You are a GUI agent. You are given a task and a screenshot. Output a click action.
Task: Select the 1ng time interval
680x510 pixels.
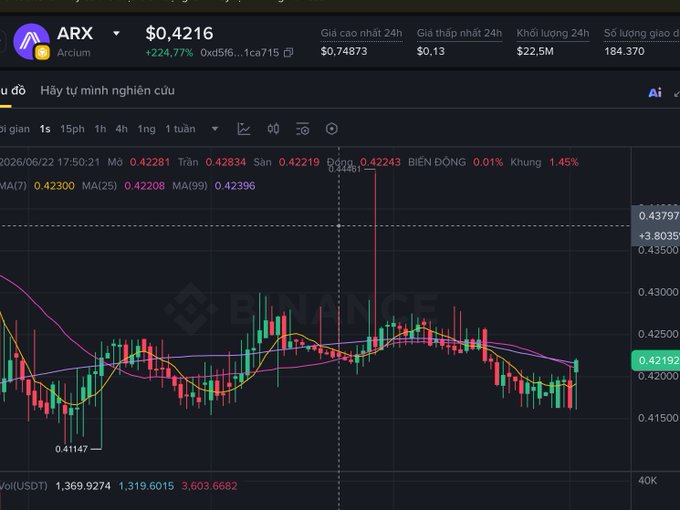click(147, 129)
